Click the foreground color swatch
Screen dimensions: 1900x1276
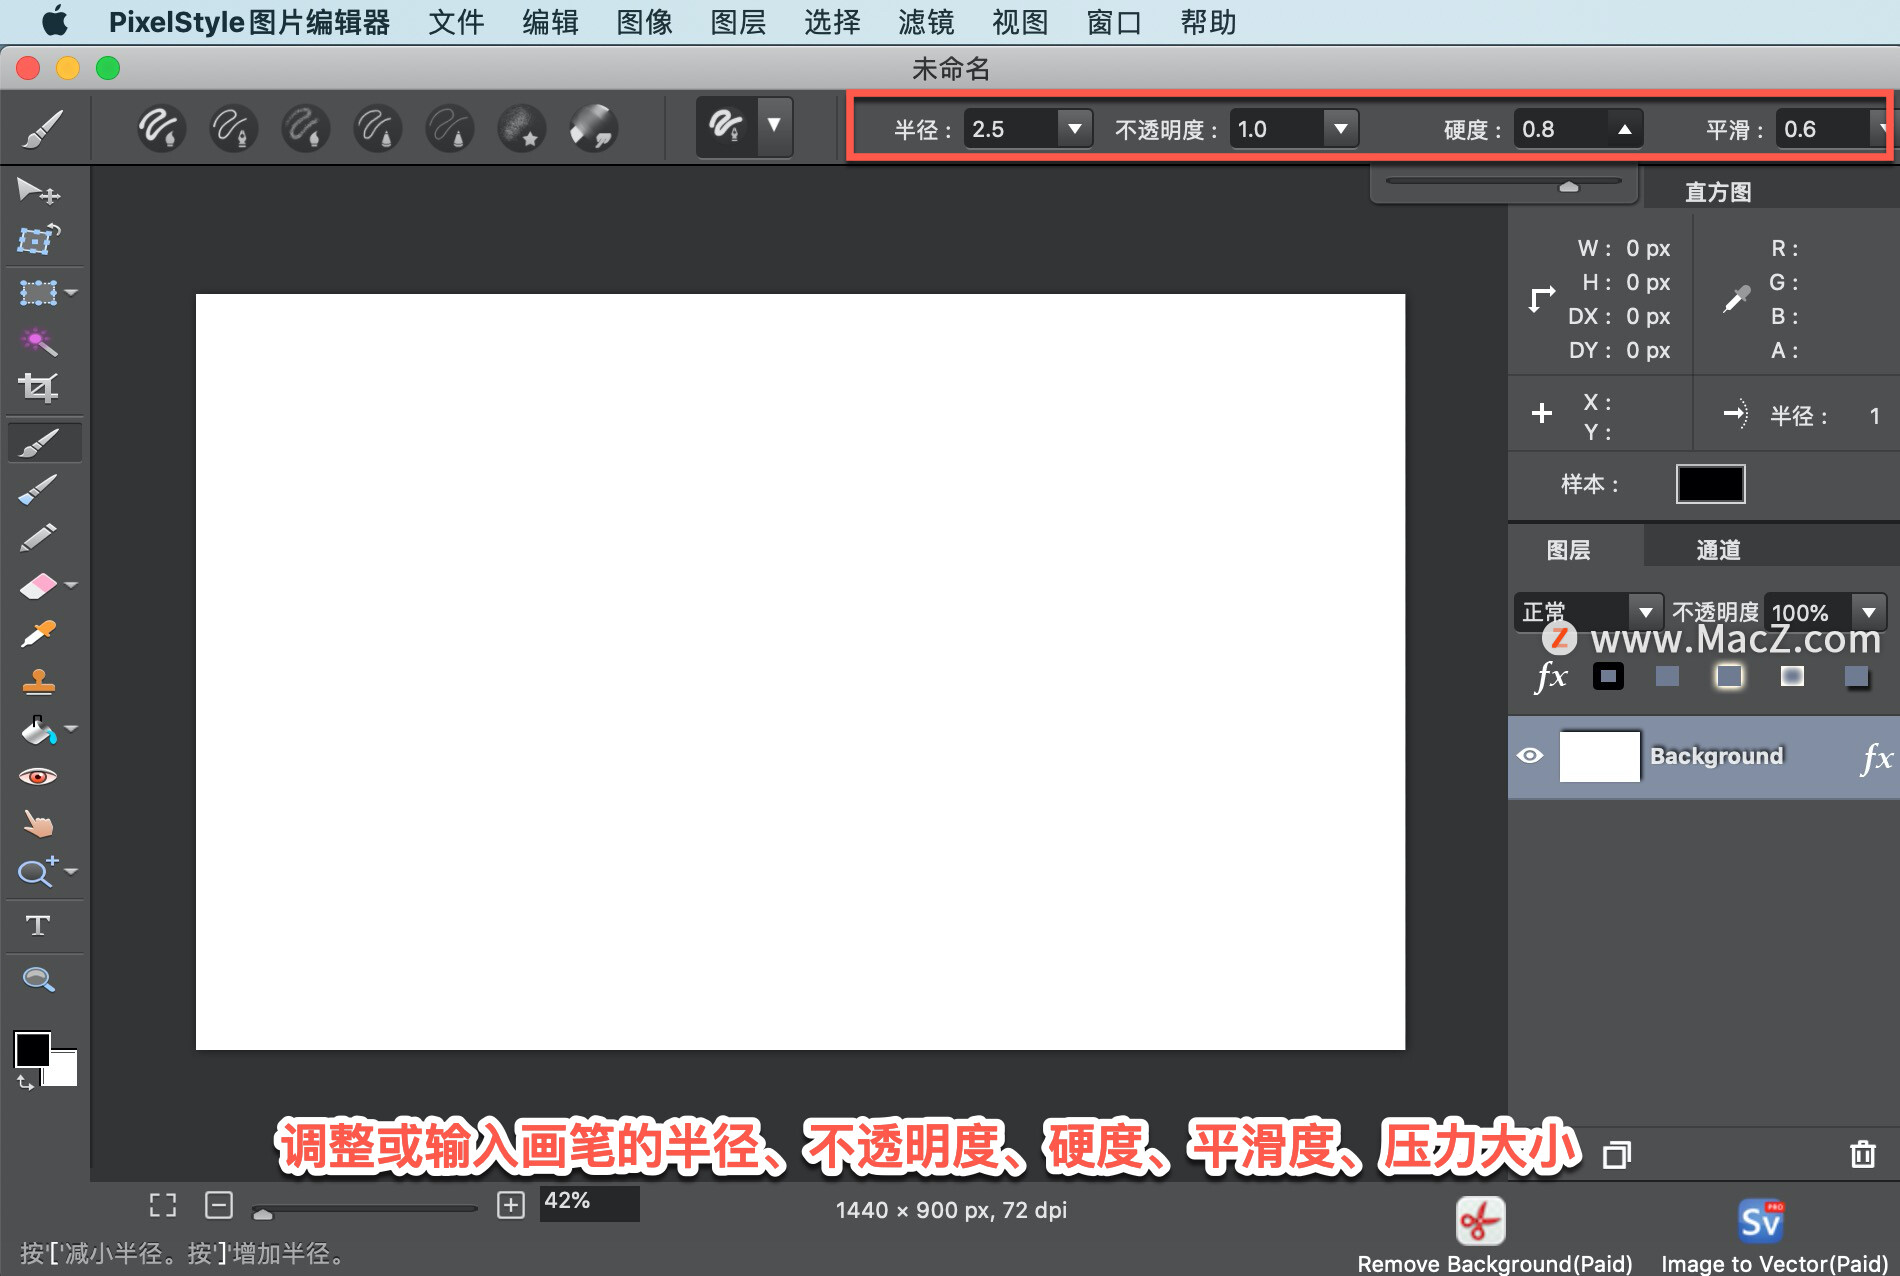pos(32,1050)
